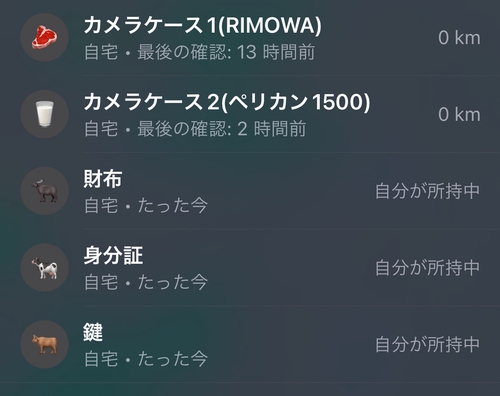Select the 鍵 item title
This screenshot has height=396, width=500.
[93, 332]
